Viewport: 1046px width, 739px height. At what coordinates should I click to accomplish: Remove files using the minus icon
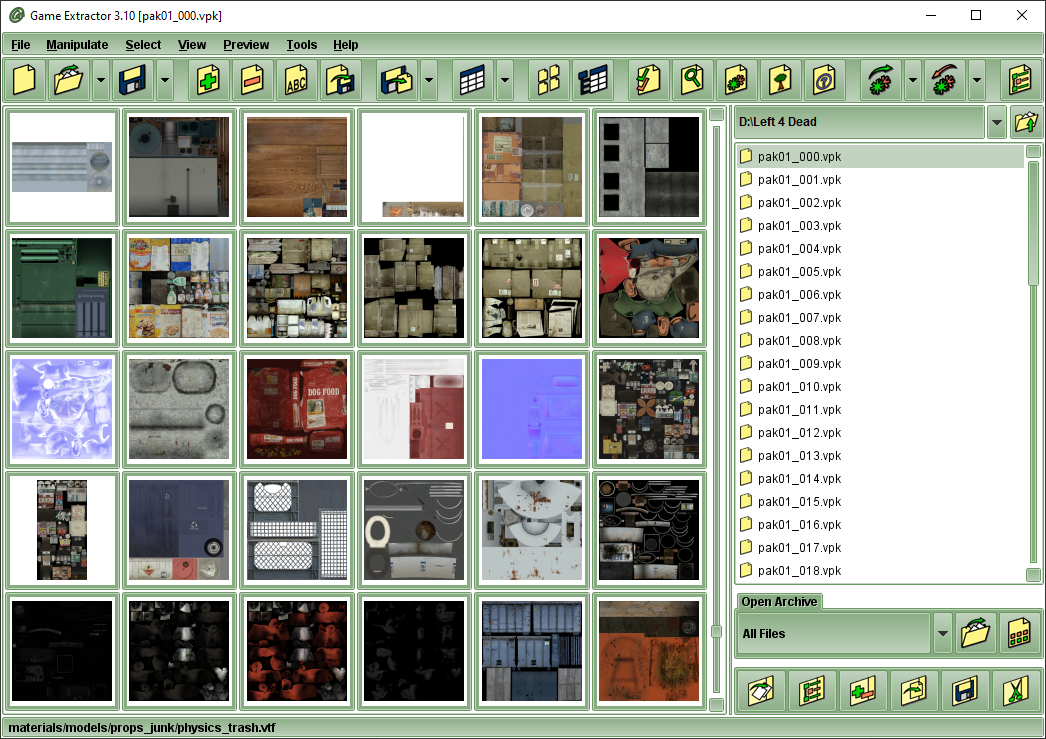tap(251, 80)
